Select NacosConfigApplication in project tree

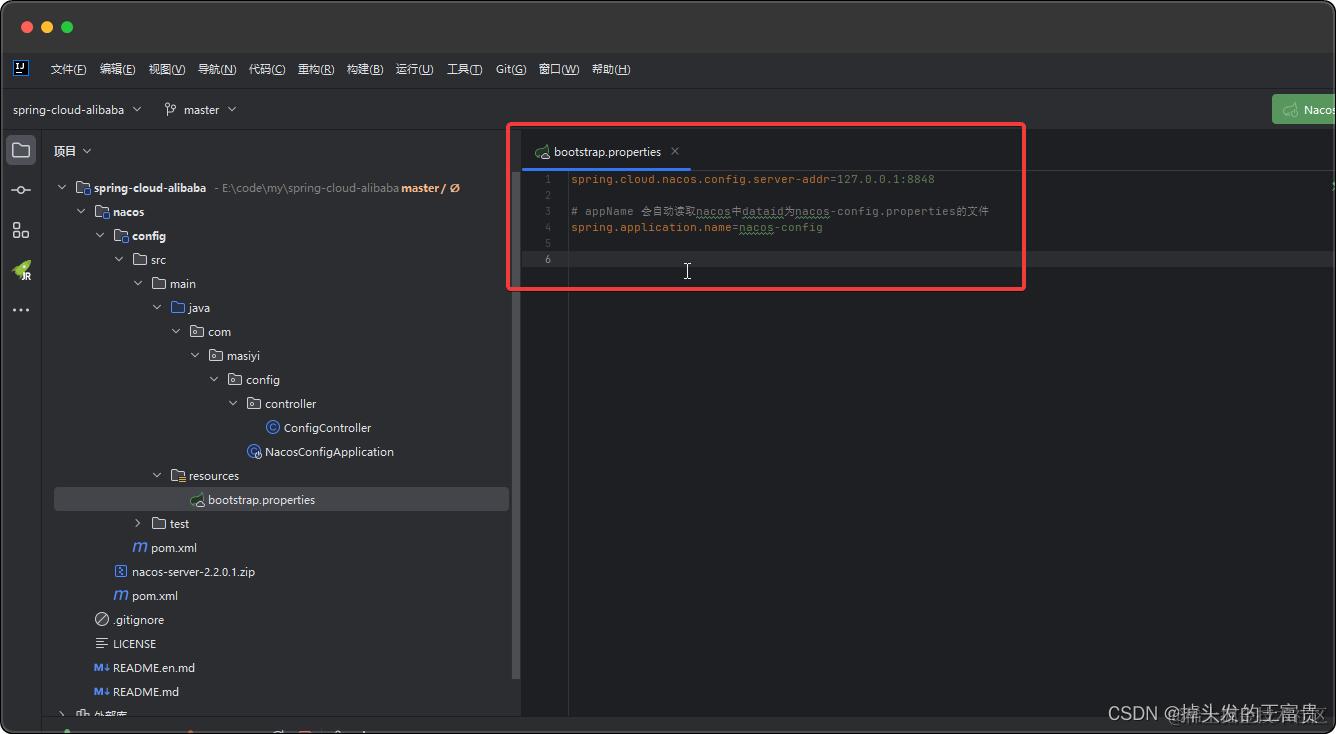(x=329, y=452)
